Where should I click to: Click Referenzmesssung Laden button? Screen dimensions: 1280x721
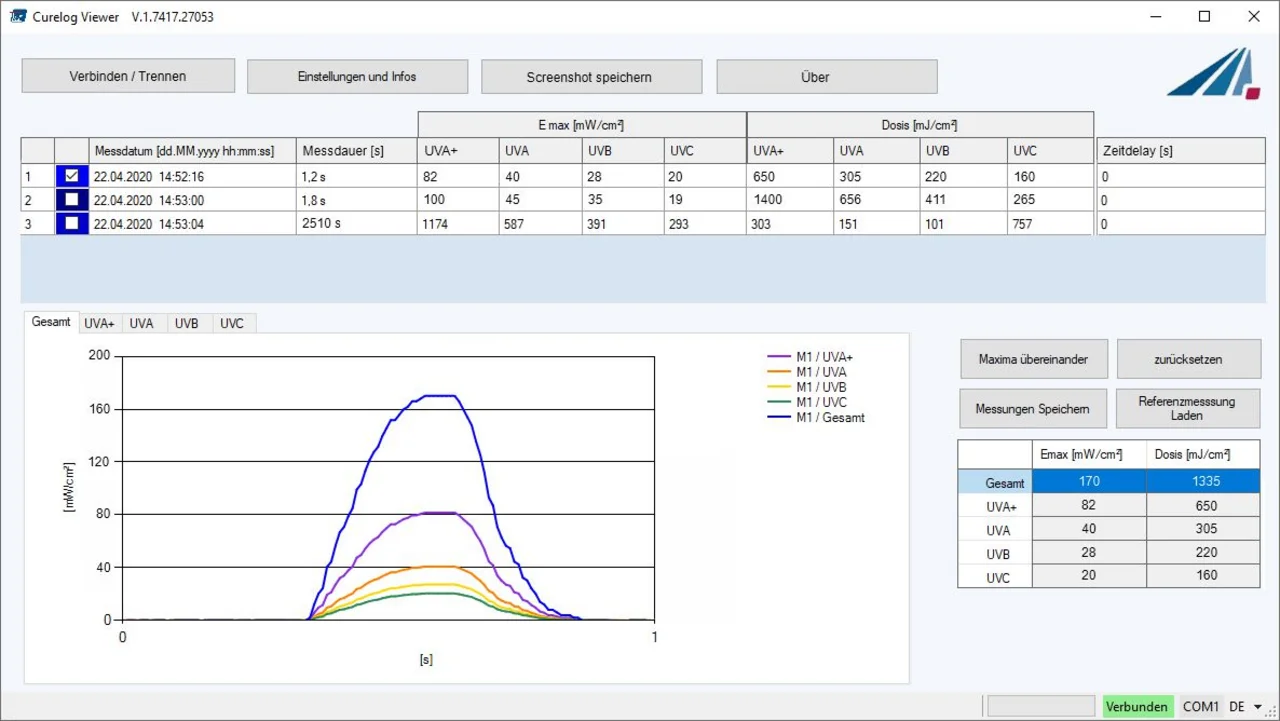[1188, 408]
